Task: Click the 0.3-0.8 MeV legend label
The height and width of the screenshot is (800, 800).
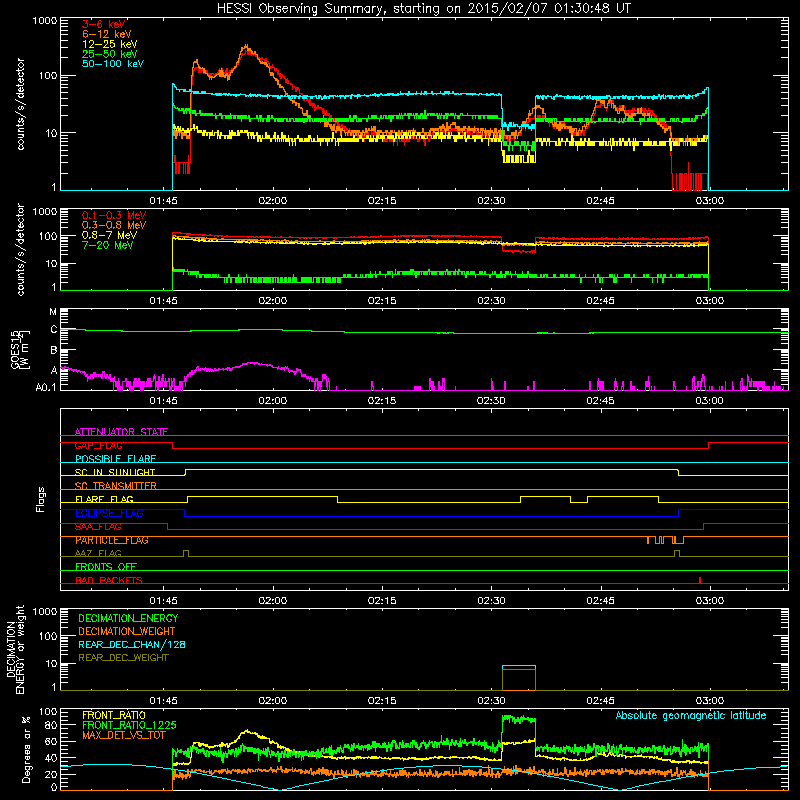Action: tap(114, 225)
